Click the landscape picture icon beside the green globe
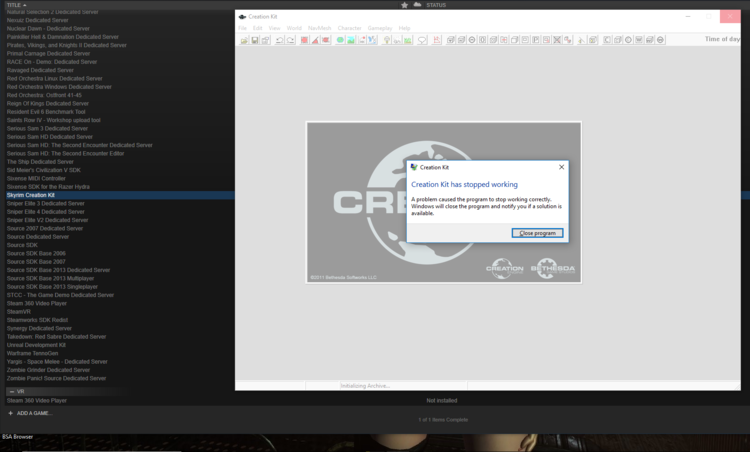Screen dimensions: 750x452 click(x=351, y=40)
